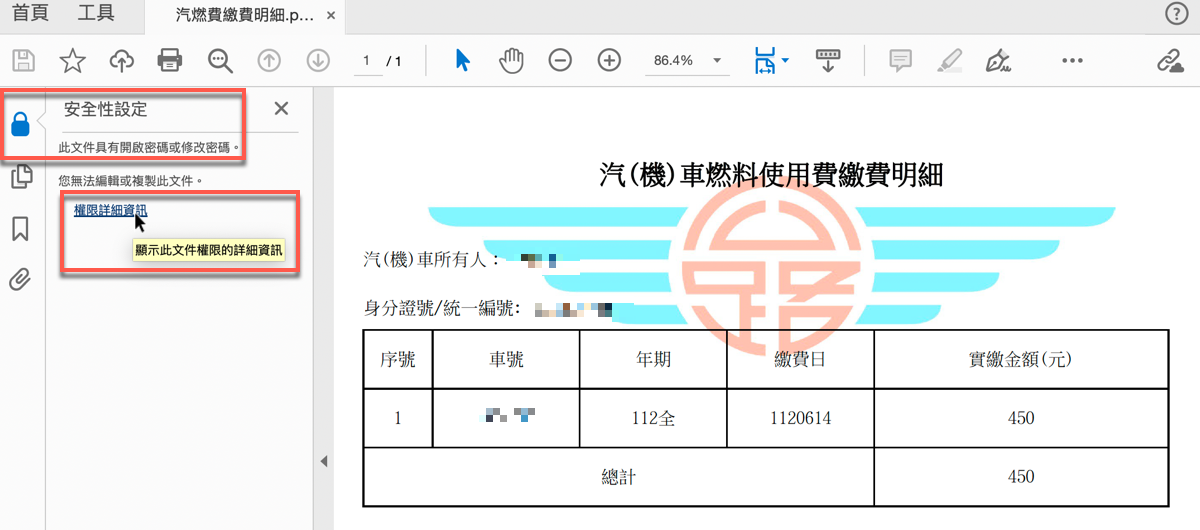Close the 汽燃費繳費明細 document tab
Screen dimensions: 1200x530
[331, 17]
